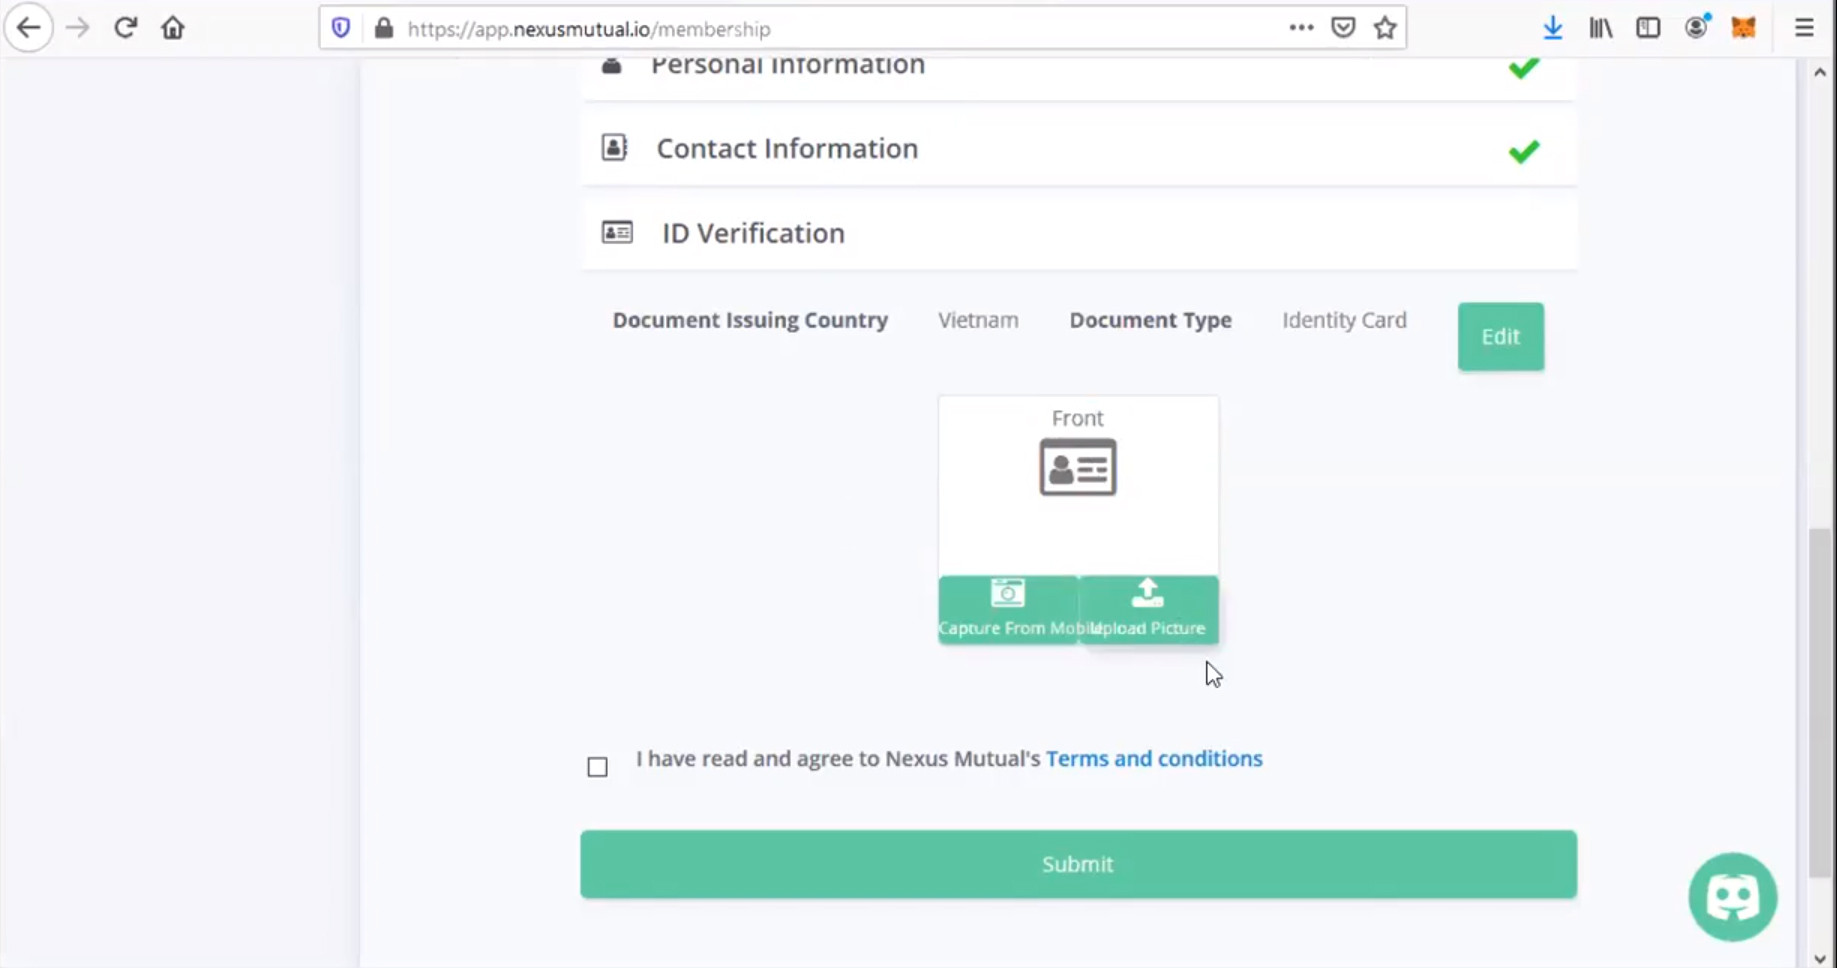Expand the Contact Information section
This screenshot has height=968, width=1837.
tap(1078, 148)
